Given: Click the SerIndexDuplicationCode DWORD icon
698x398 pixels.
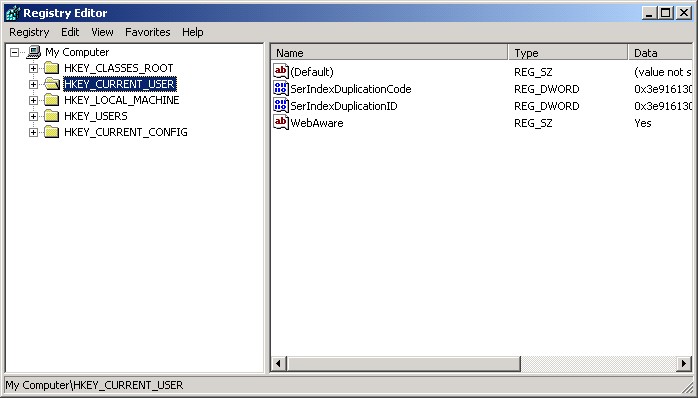Looking at the screenshot, I should (x=281, y=89).
